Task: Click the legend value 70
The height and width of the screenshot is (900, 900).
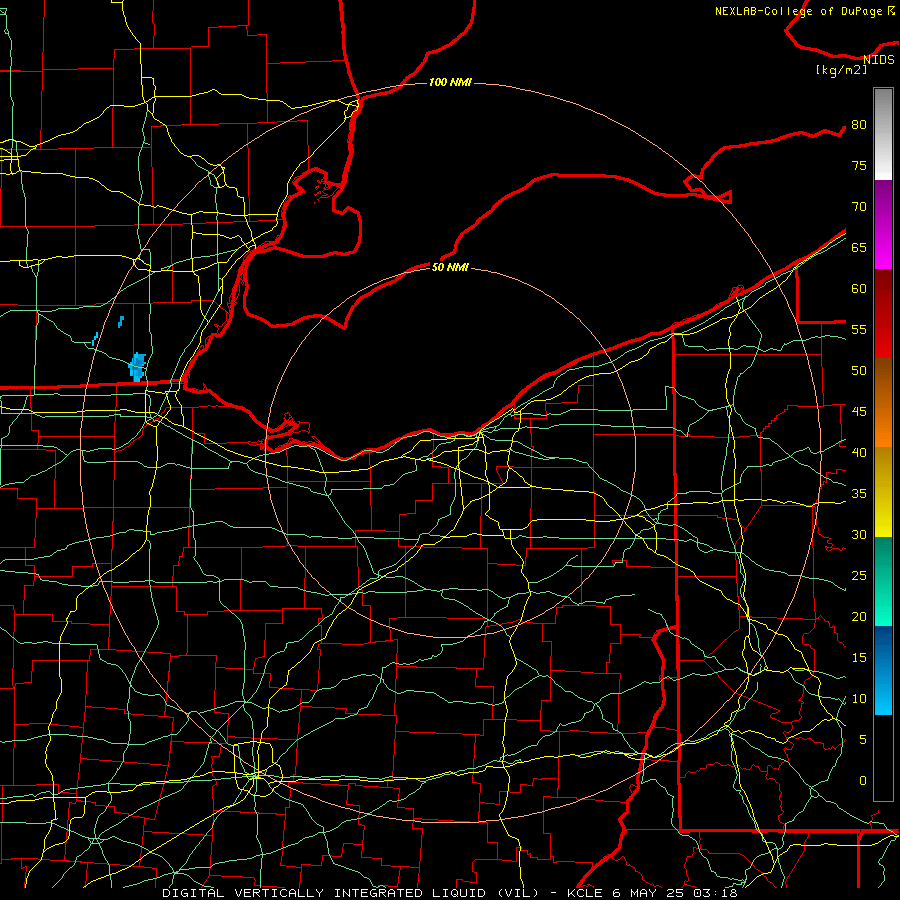Action: tap(859, 207)
